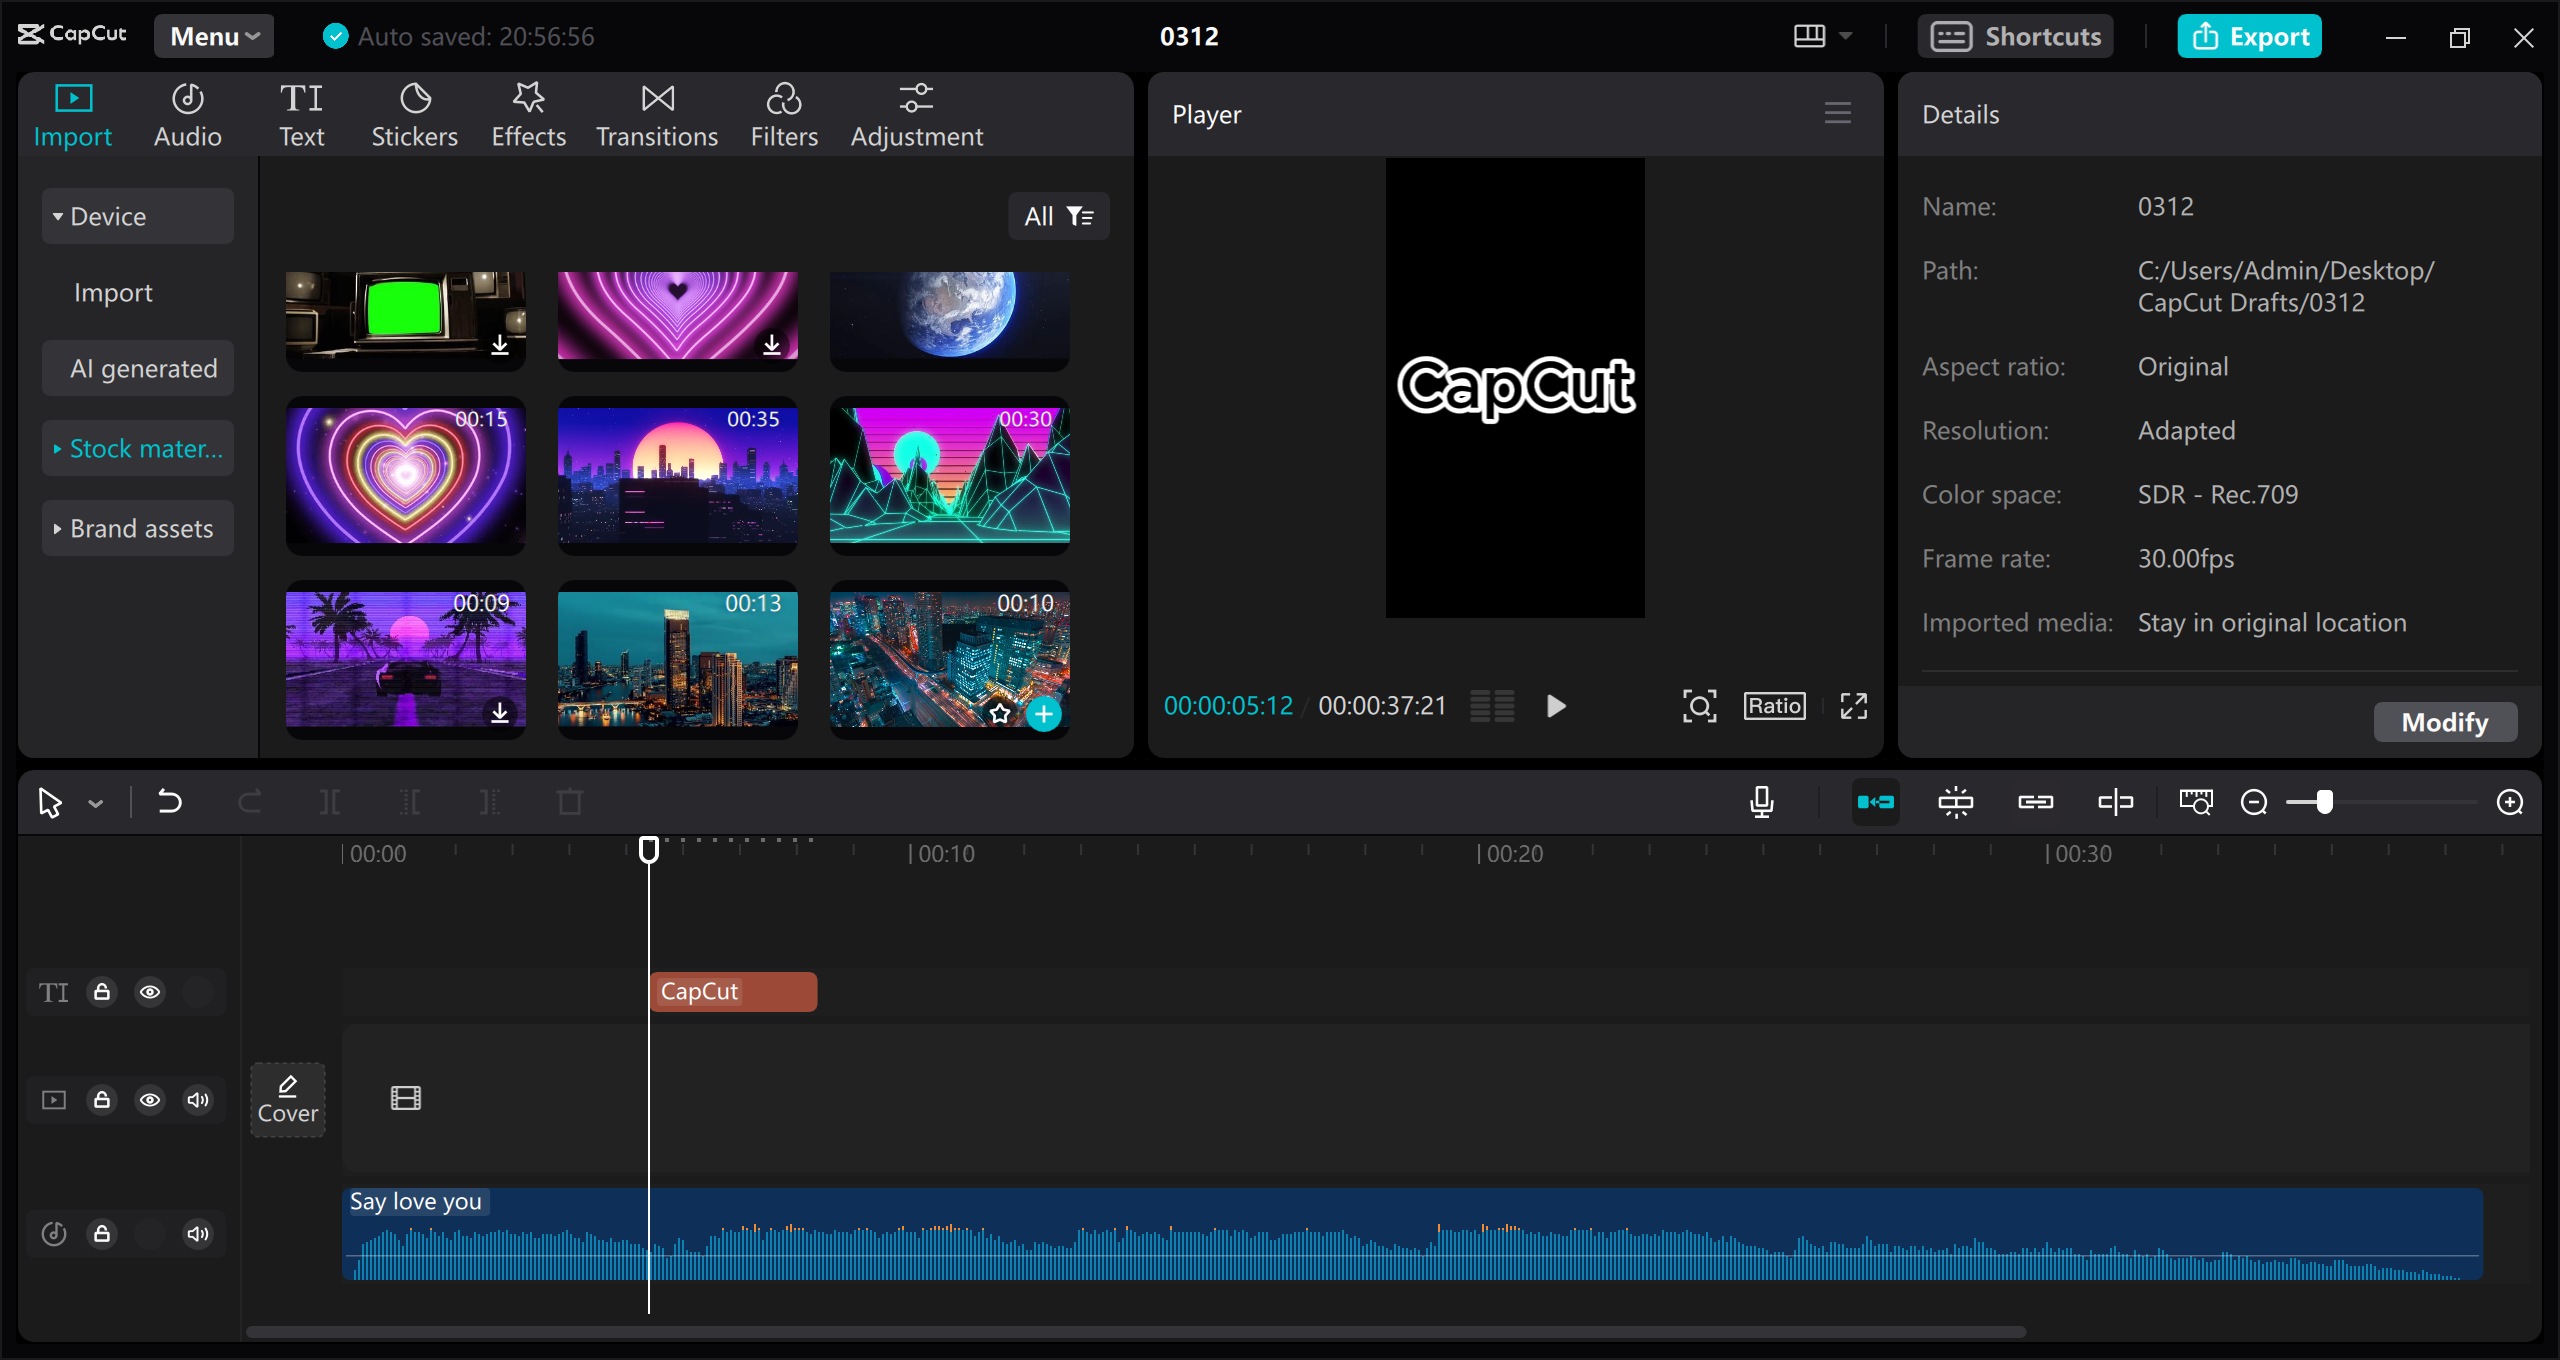Download the purple palm road clip
This screenshot has height=1360, width=2560.
point(500,712)
